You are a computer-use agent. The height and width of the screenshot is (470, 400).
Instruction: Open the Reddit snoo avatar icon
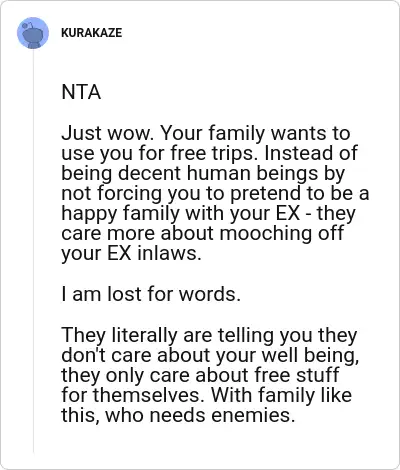point(33,33)
